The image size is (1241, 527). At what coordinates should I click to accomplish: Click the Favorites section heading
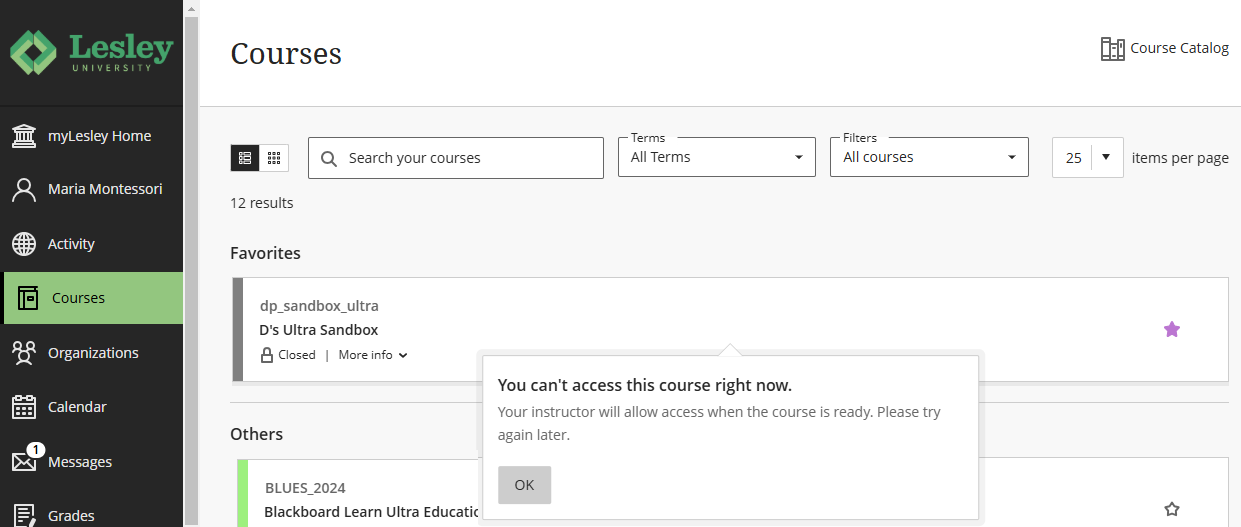pos(265,253)
